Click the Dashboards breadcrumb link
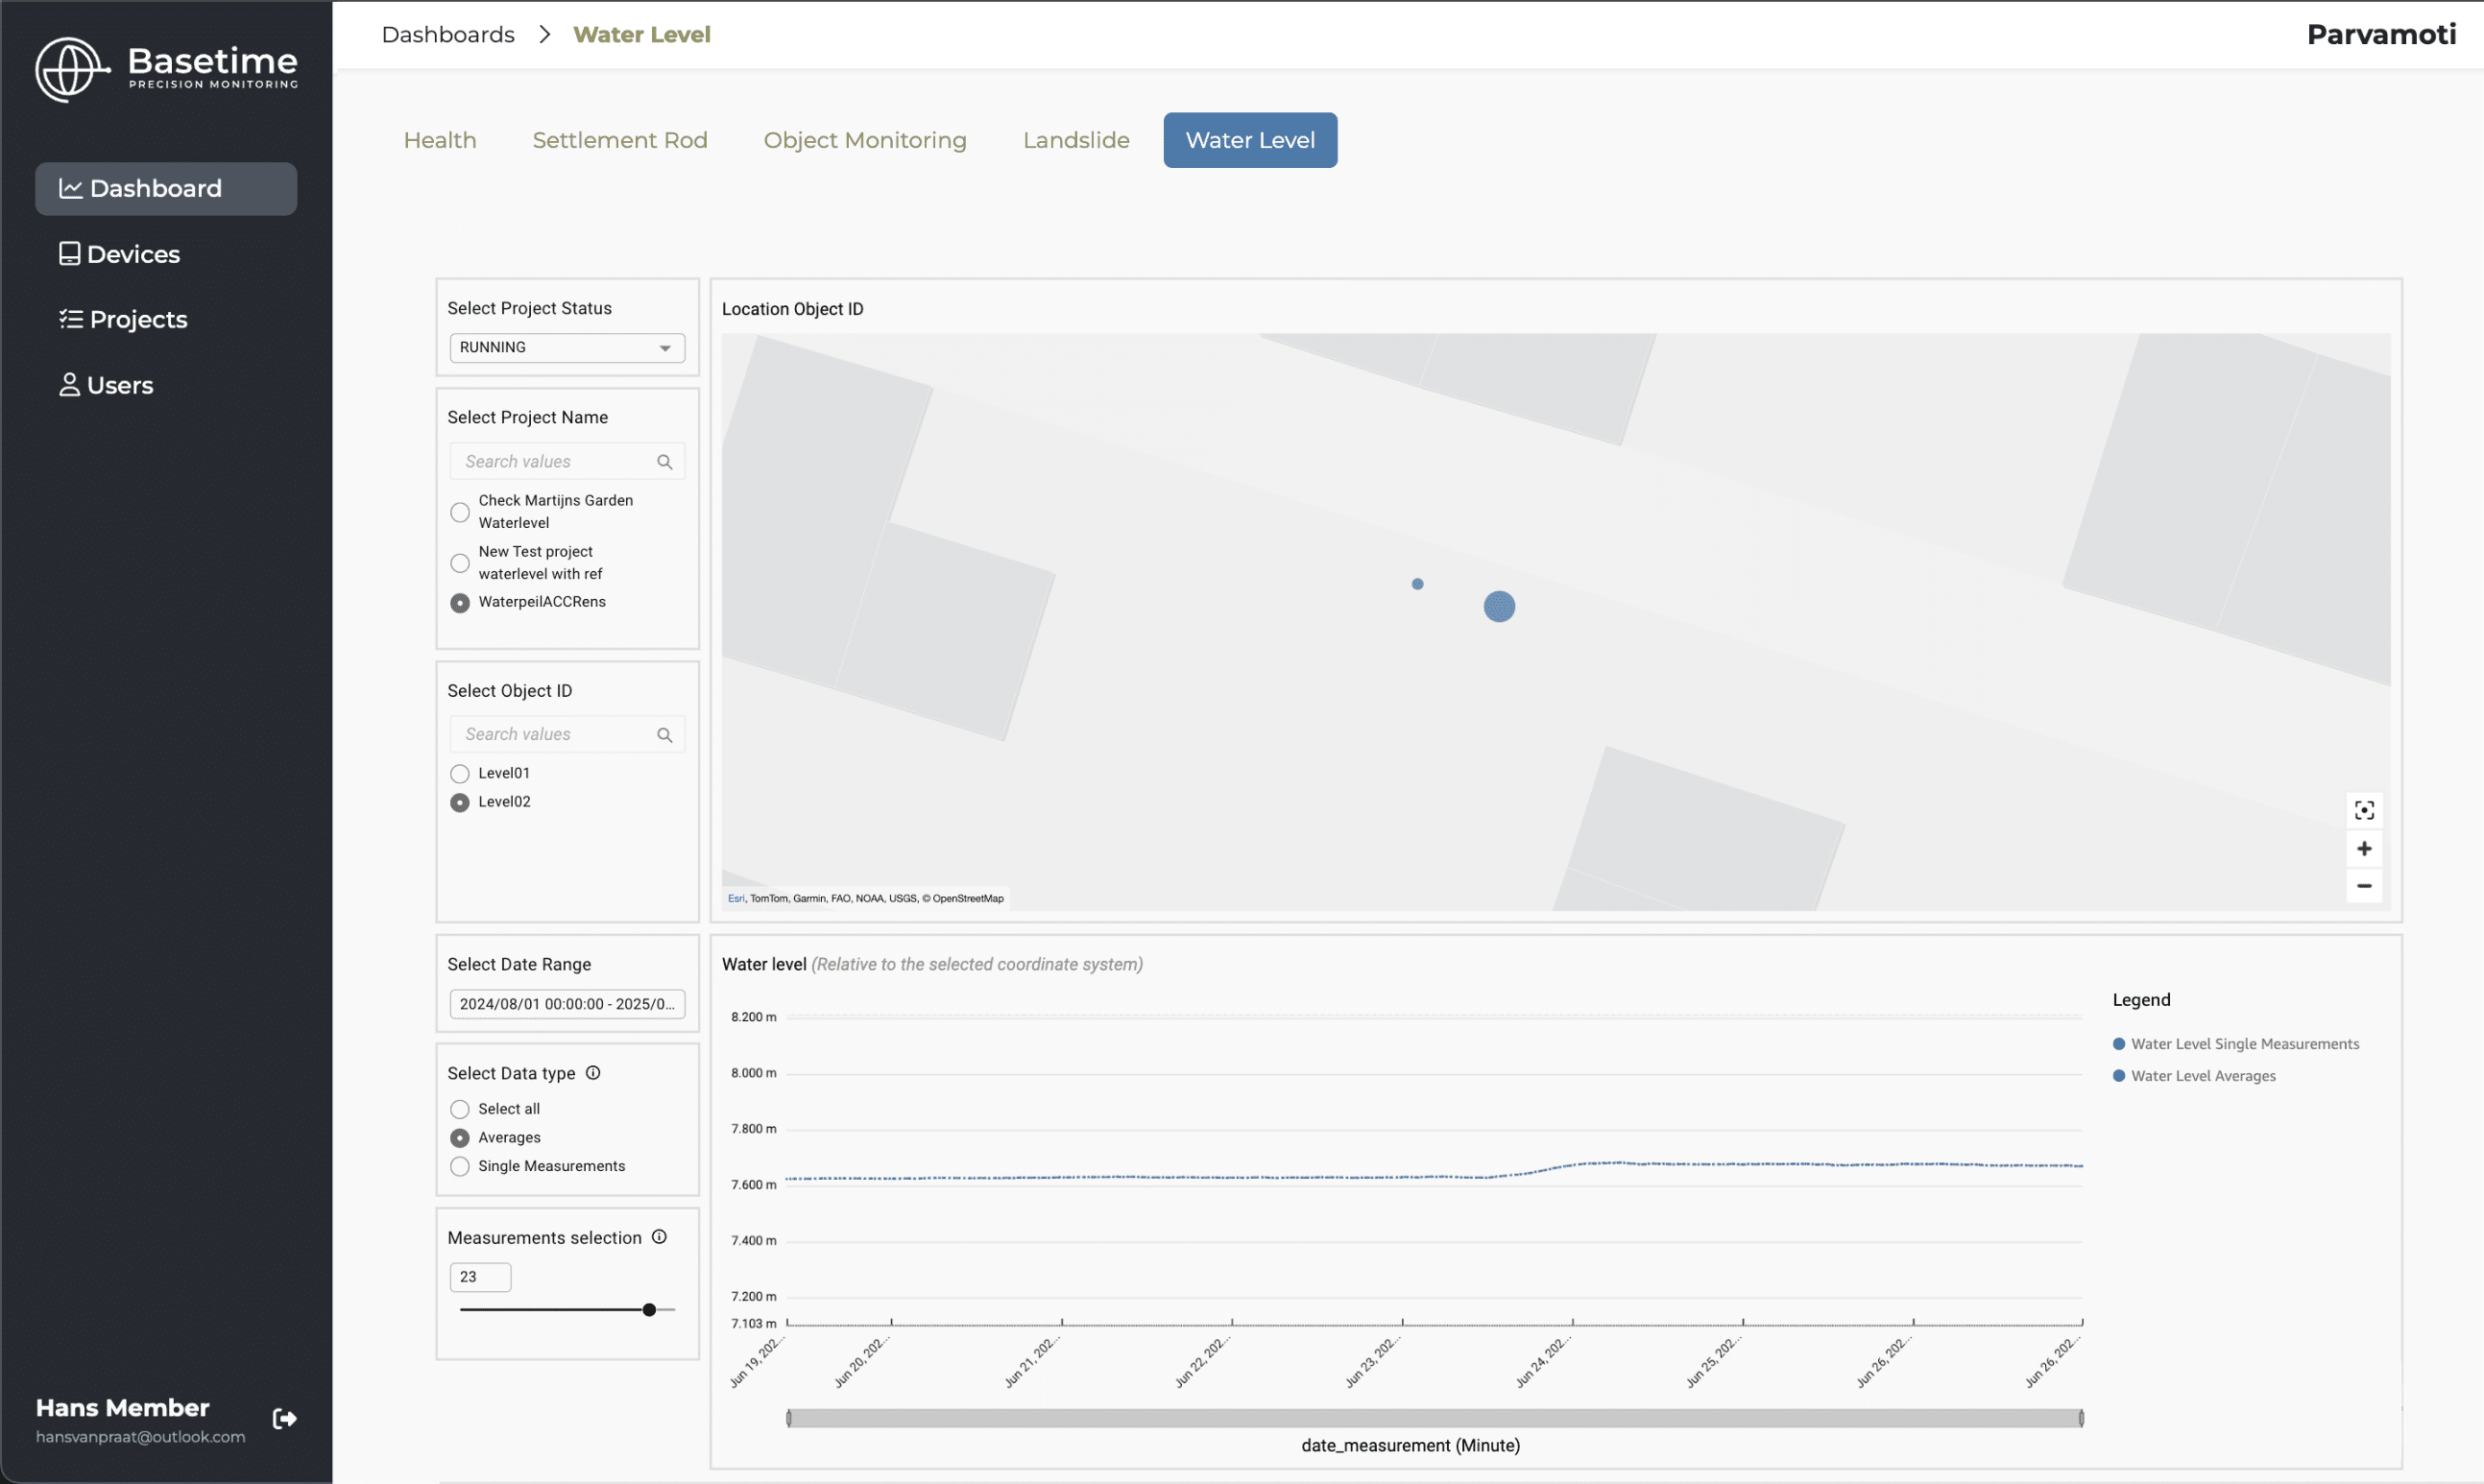 point(448,35)
